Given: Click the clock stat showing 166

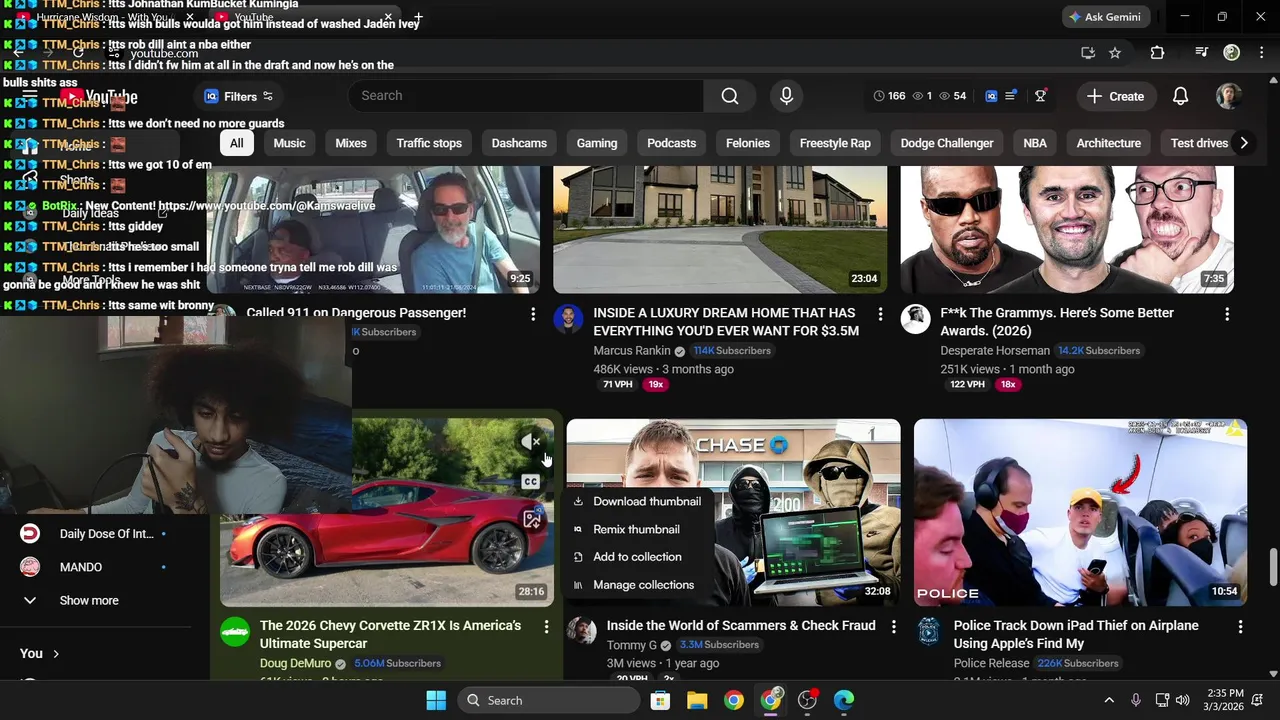Looking at the screenshot, I should coord(889,96).
